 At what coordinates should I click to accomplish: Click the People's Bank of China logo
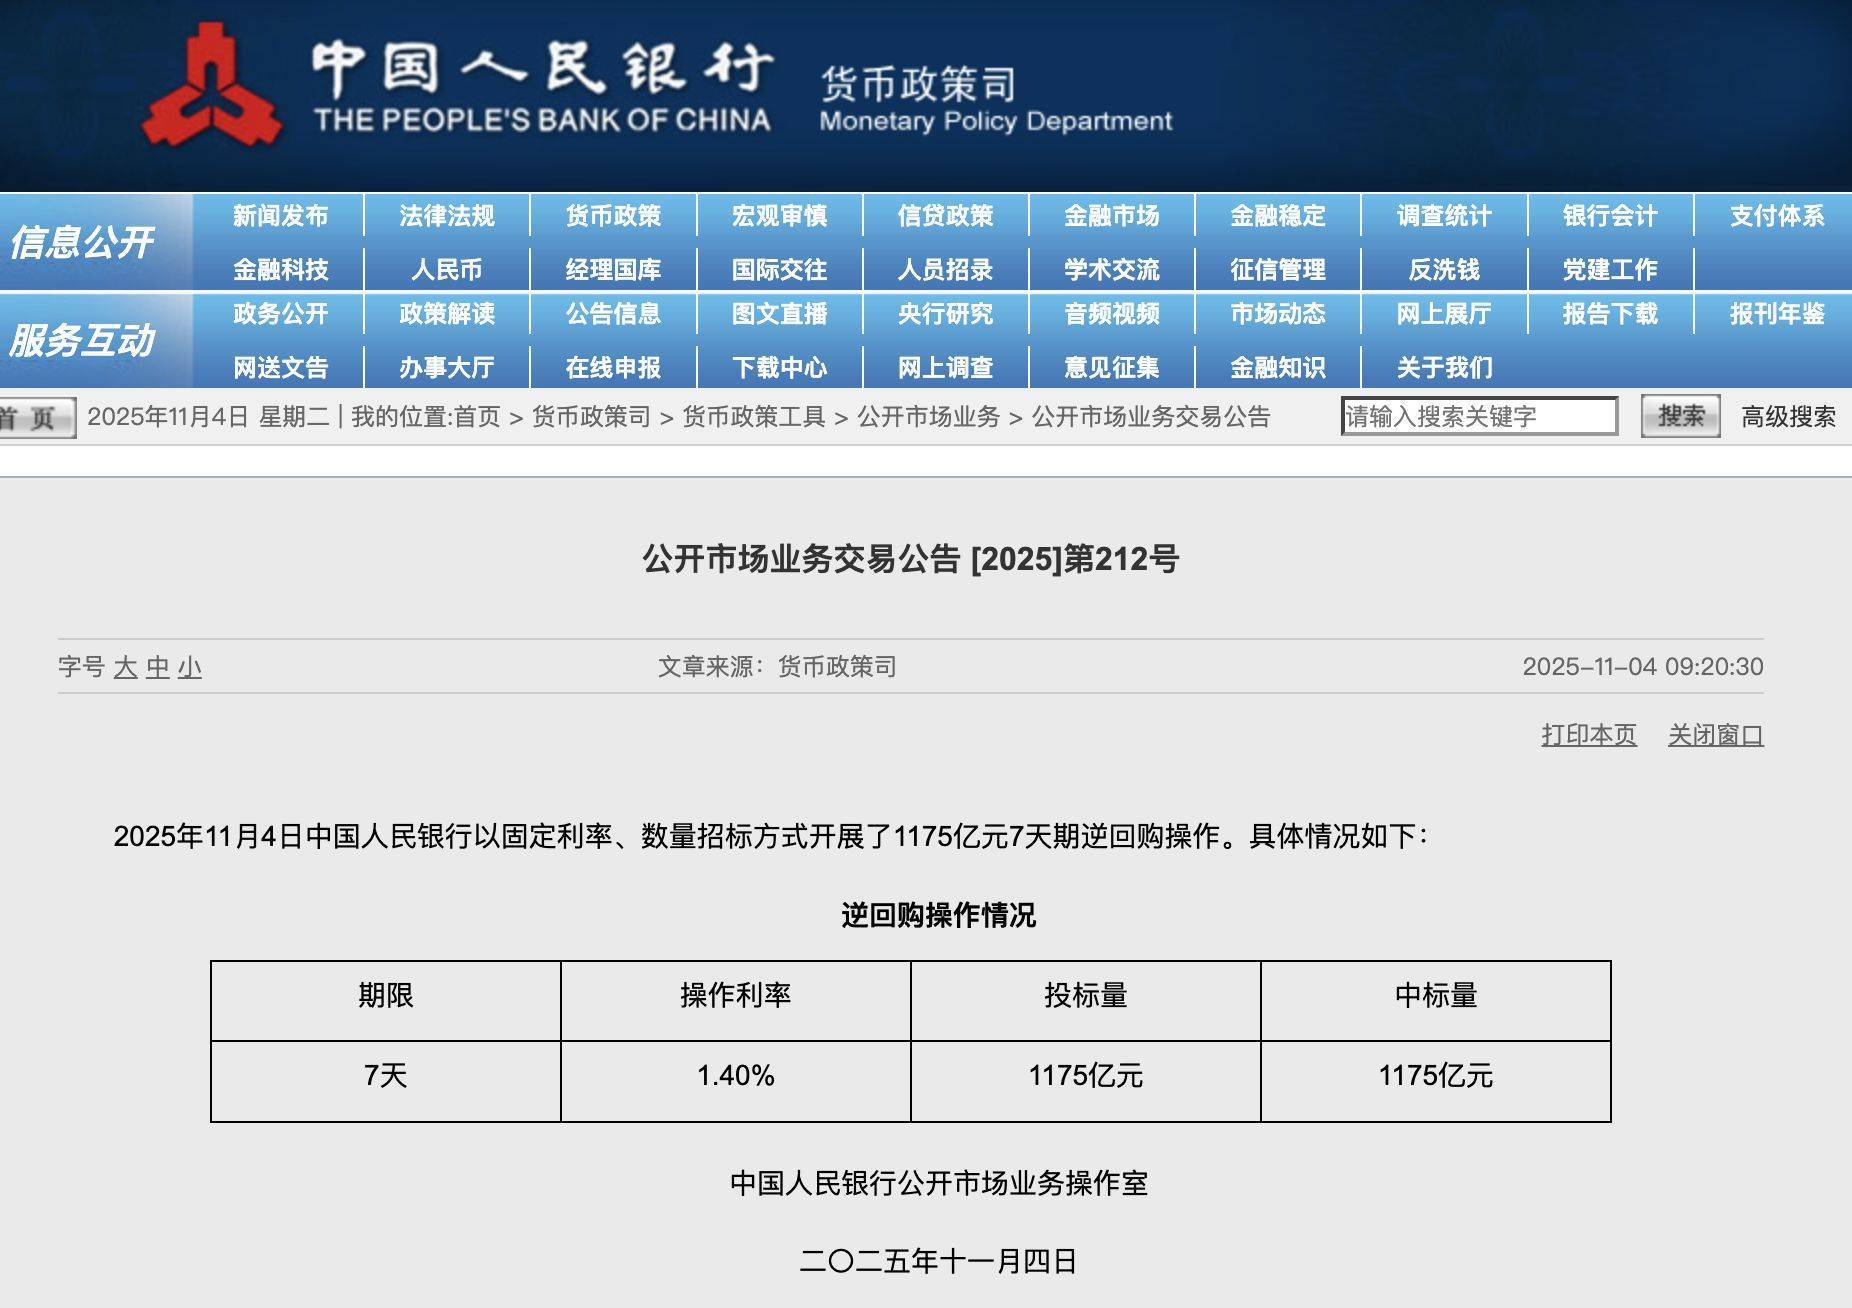213,88
